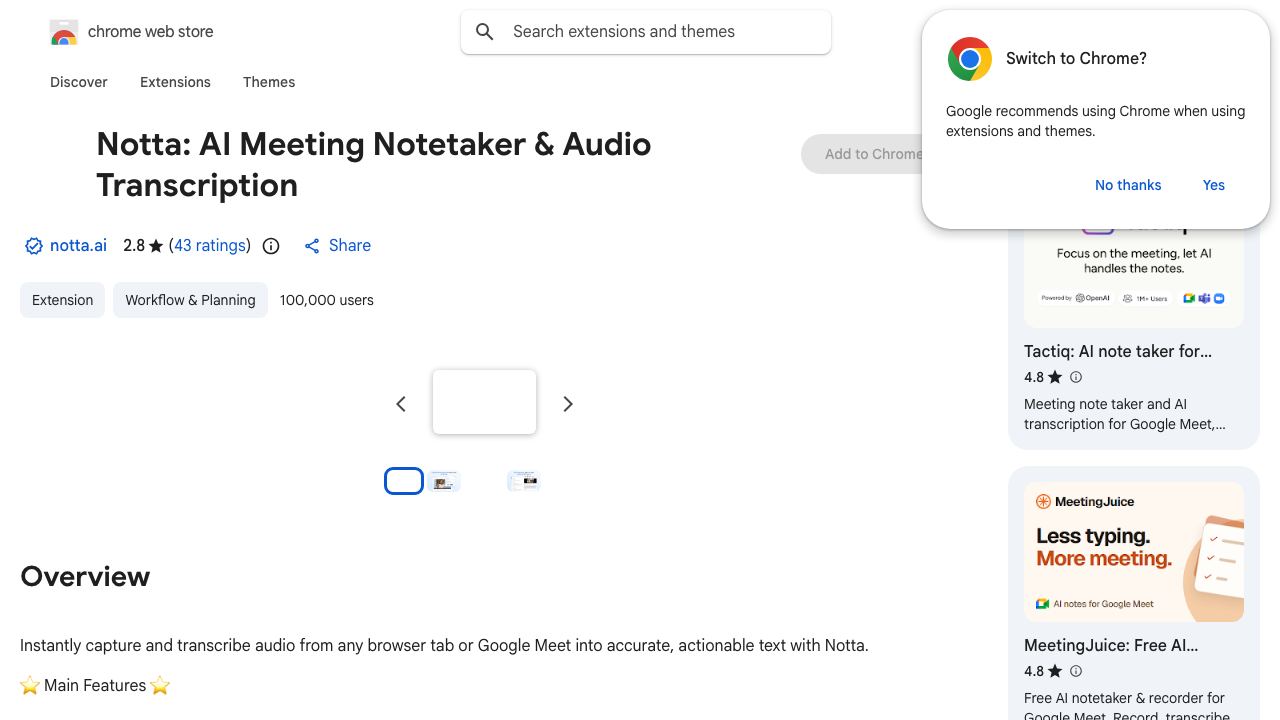Open the MeetingJuice promo image card

1134,552
